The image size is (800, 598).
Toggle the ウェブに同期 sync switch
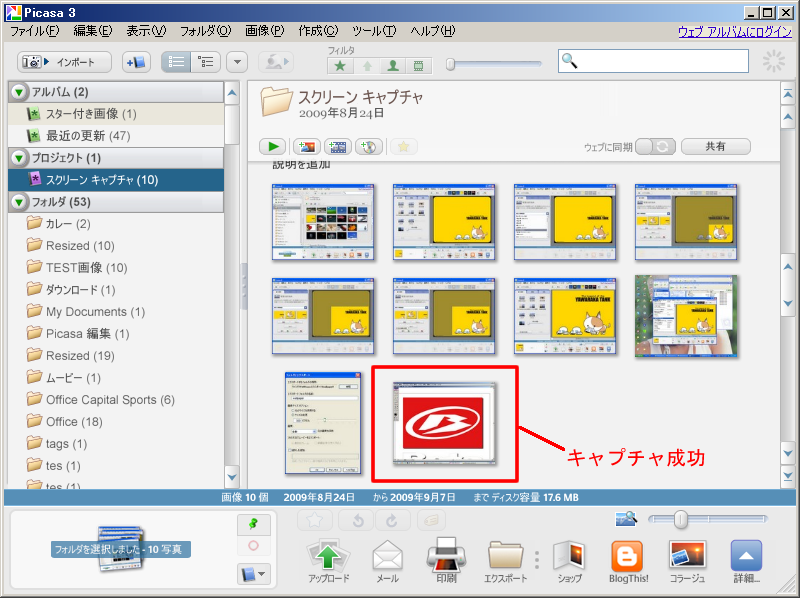pos(656,147)
